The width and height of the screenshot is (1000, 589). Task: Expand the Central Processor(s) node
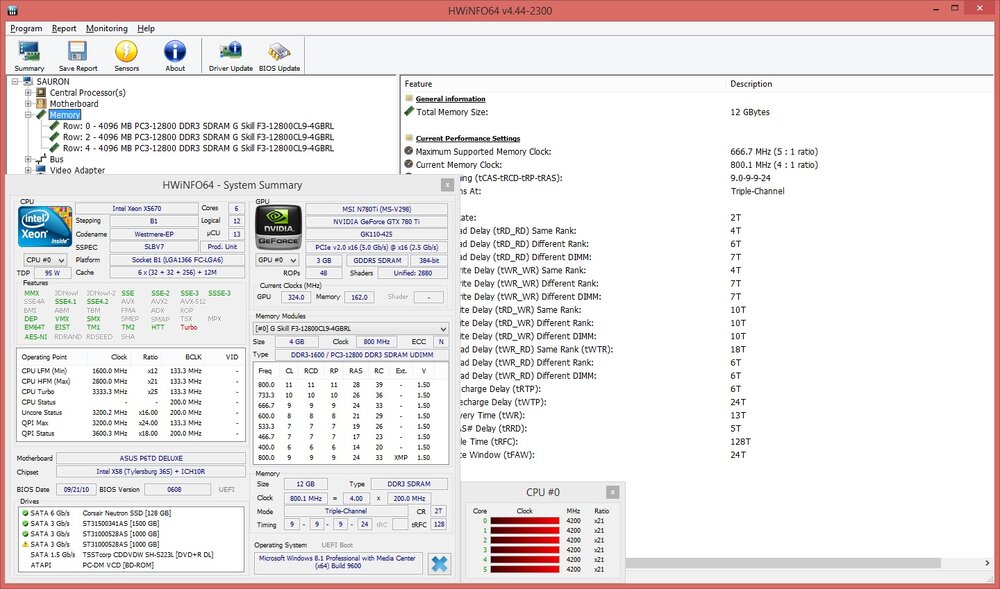(28, 92)
